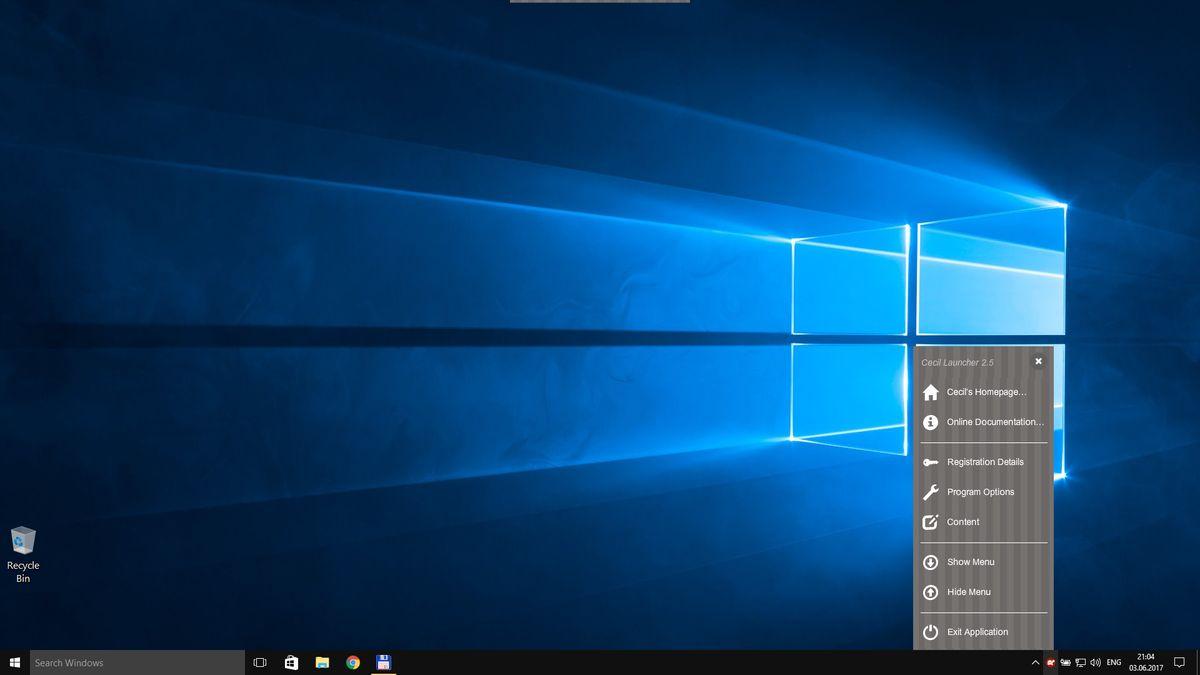The width and height of the screenshot is (1200, 675).
Task: Expand the hidden tray icons chevron
Action: 1035,662
